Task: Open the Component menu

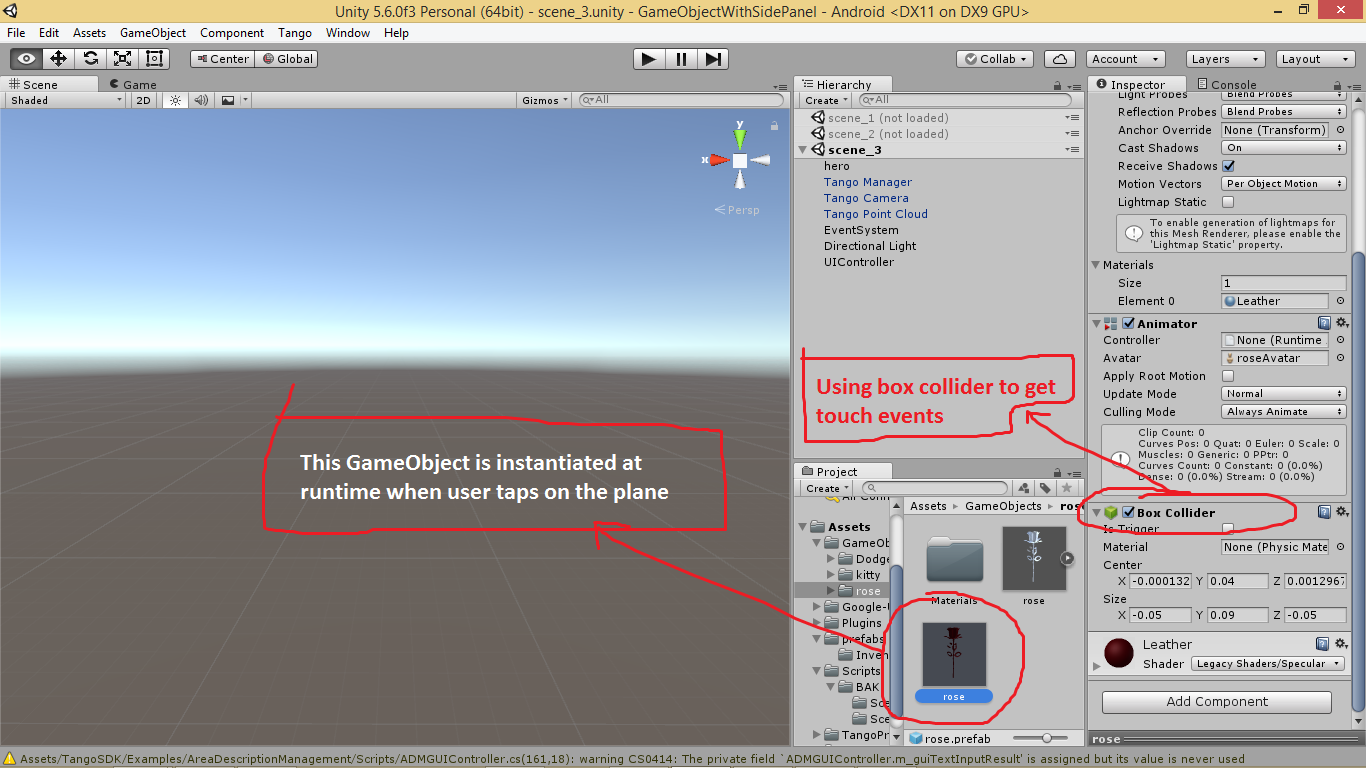Action: [232, 33]
